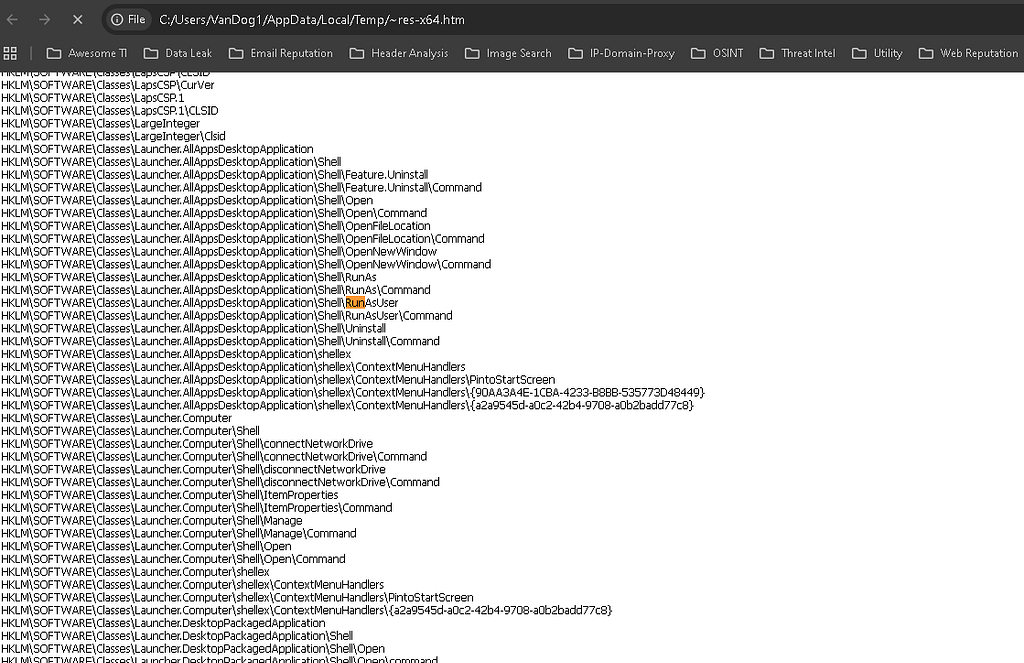Click the highlighted Run in RunAsUser line
This screenshot has width=1024, height=663.
355,303
